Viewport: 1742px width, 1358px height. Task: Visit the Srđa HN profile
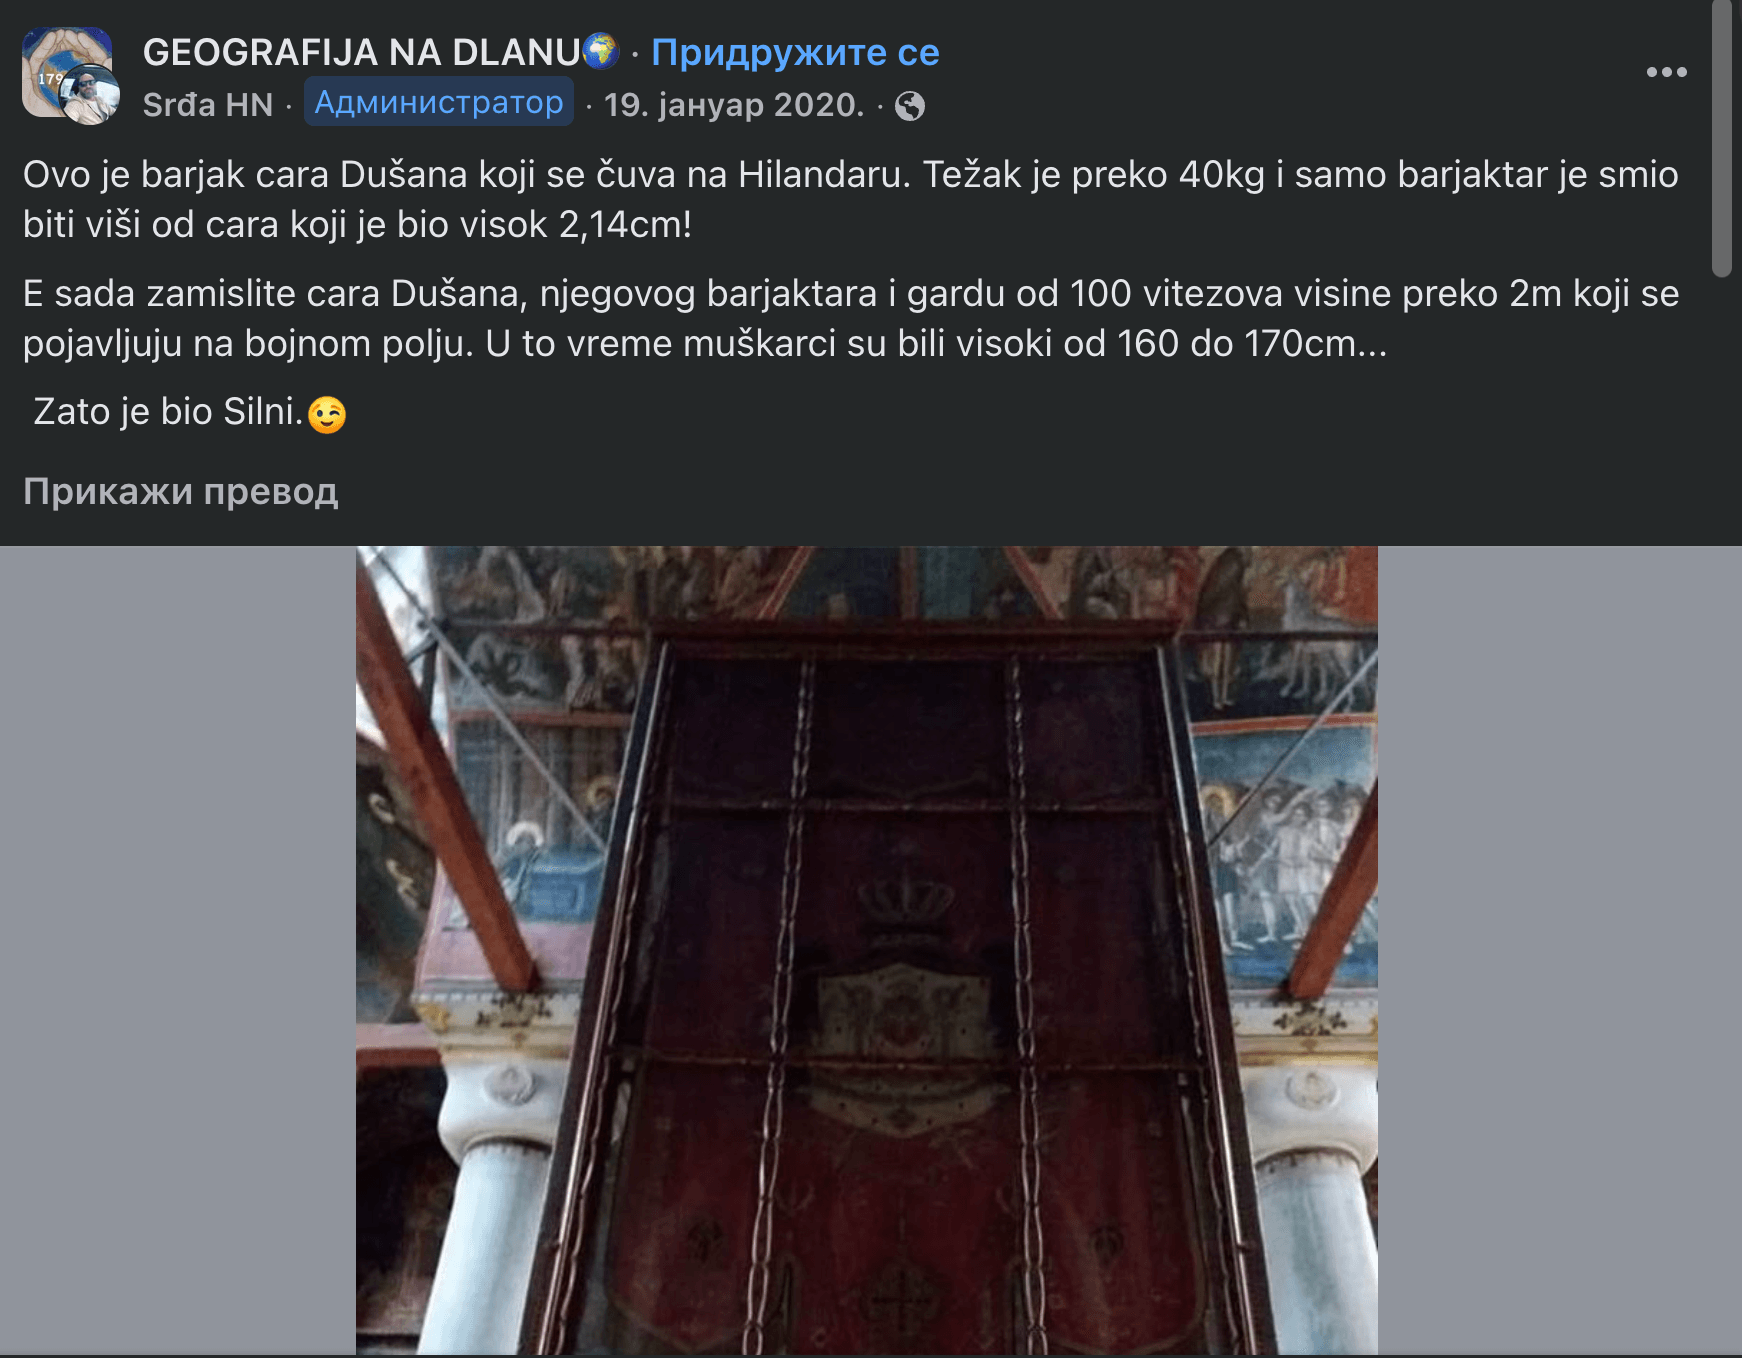tap(208, 105)
